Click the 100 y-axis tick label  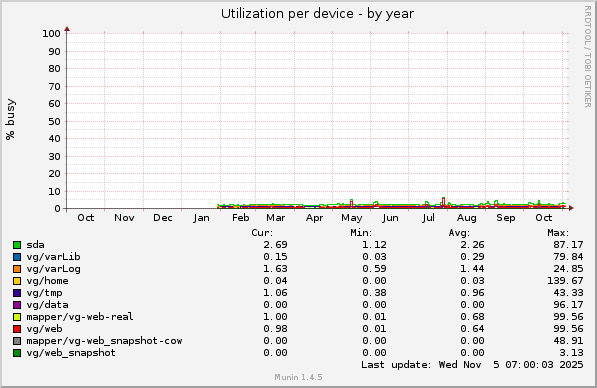tap(51, 34)
